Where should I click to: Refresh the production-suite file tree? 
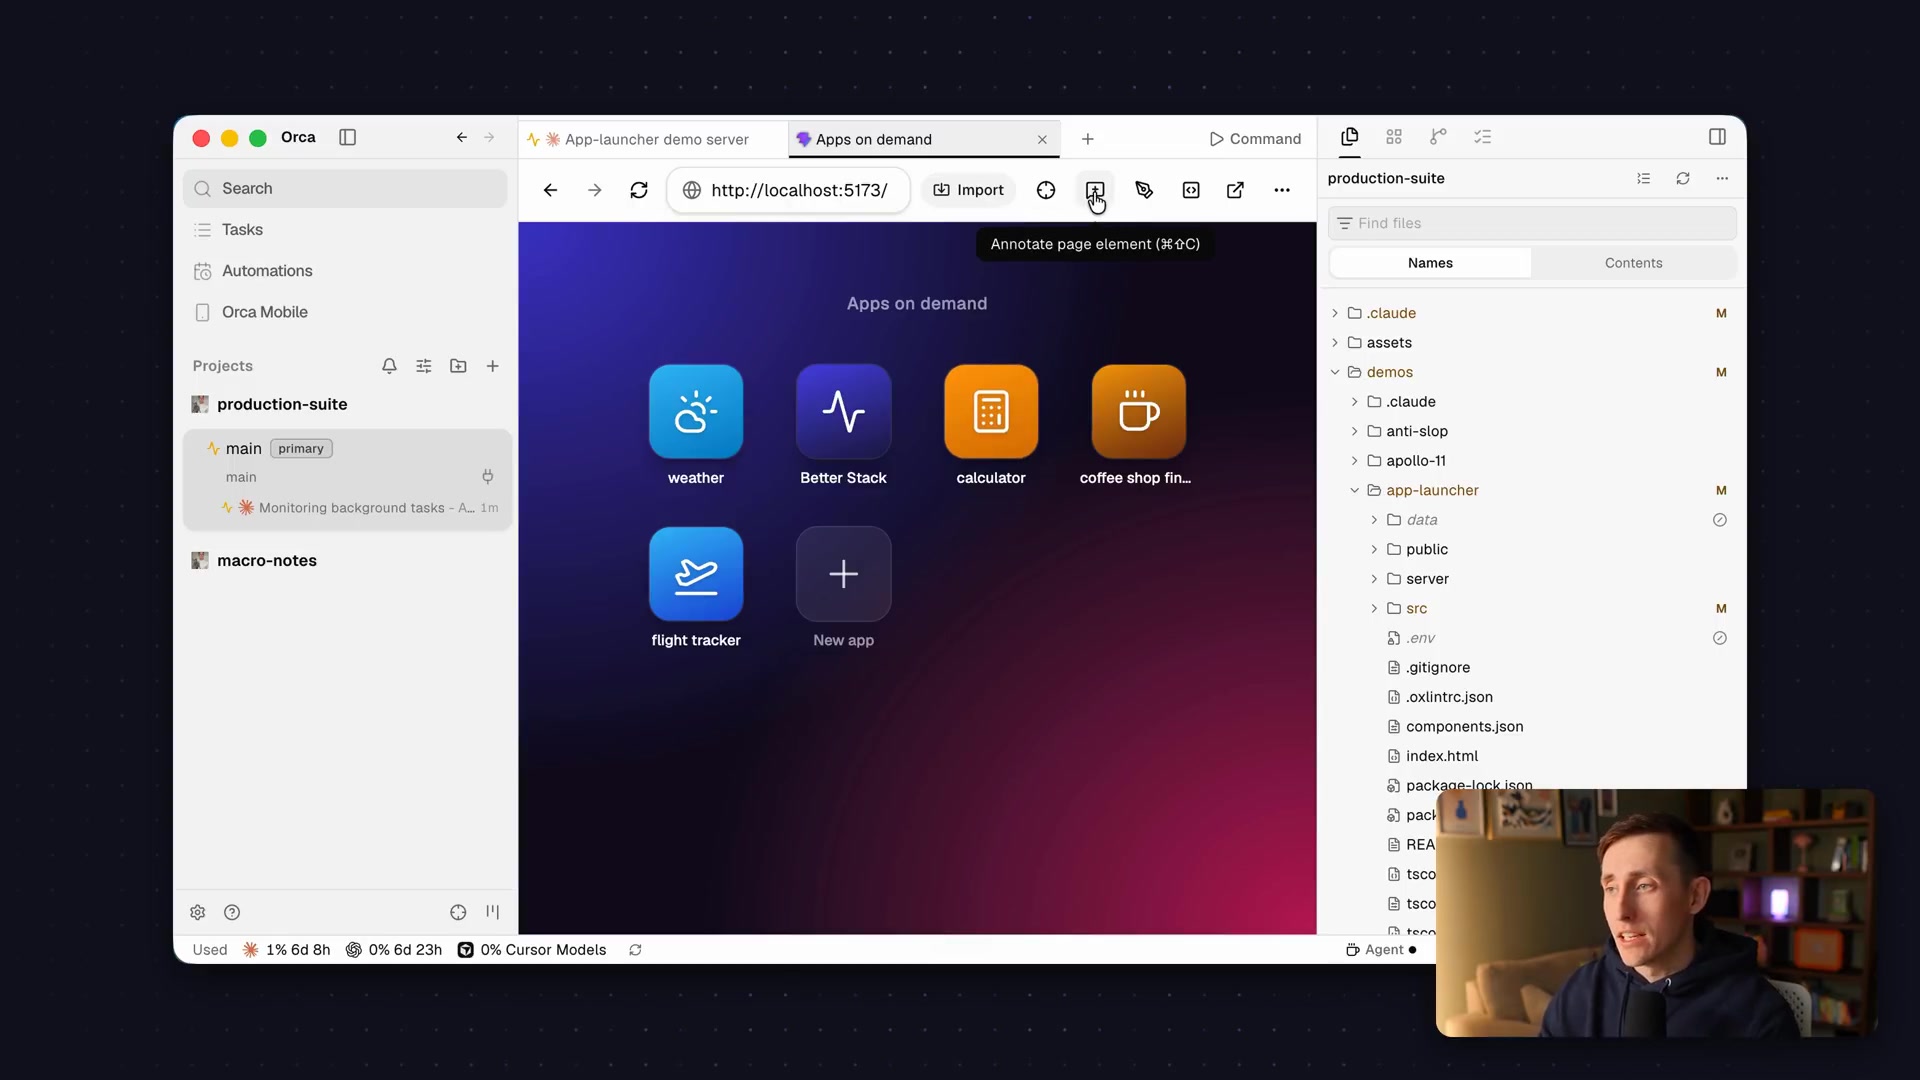click(x=1683, y=178)
